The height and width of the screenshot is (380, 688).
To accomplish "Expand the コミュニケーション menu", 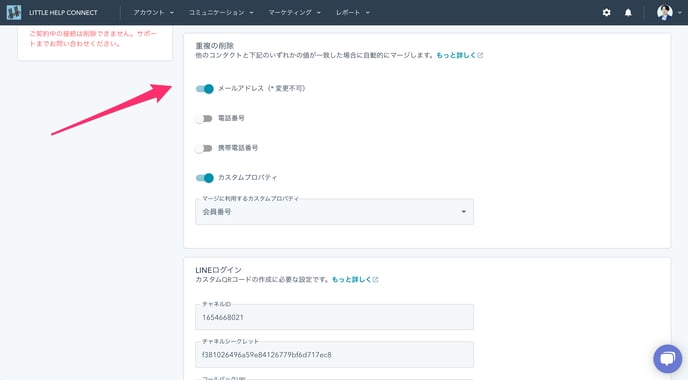I will coord(221,12).
